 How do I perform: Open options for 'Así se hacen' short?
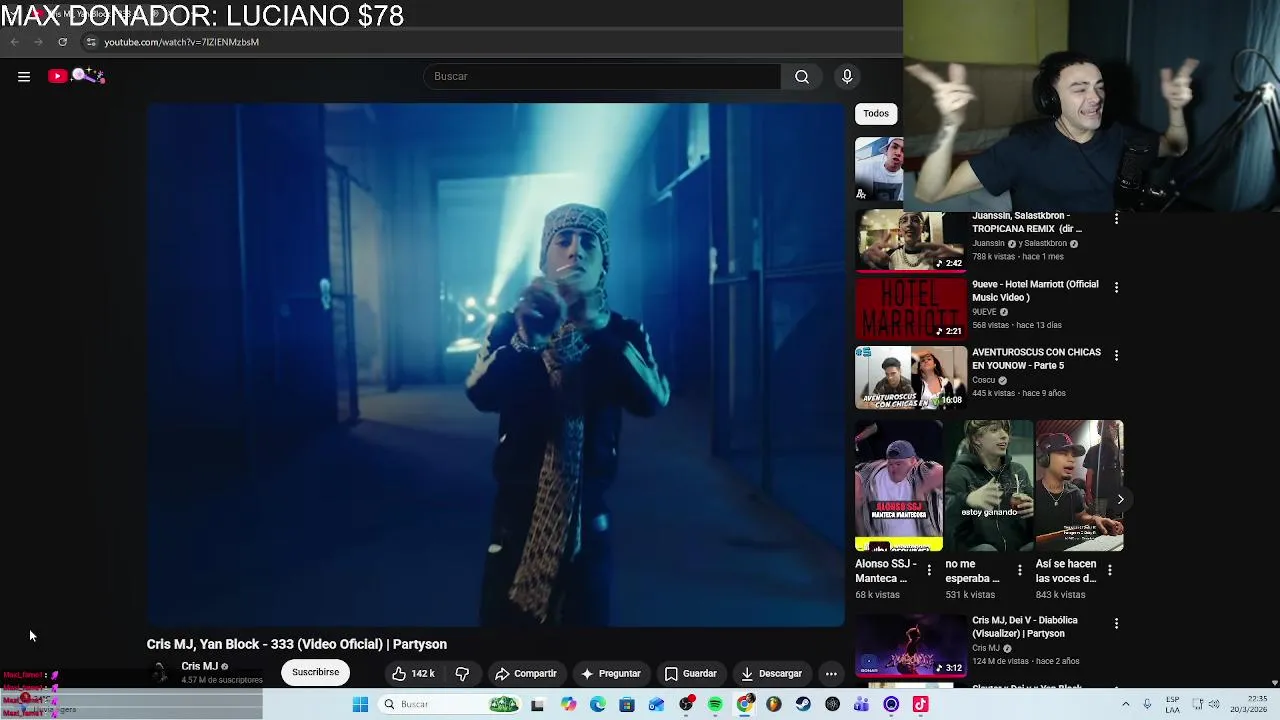[x=1109, y=570]
